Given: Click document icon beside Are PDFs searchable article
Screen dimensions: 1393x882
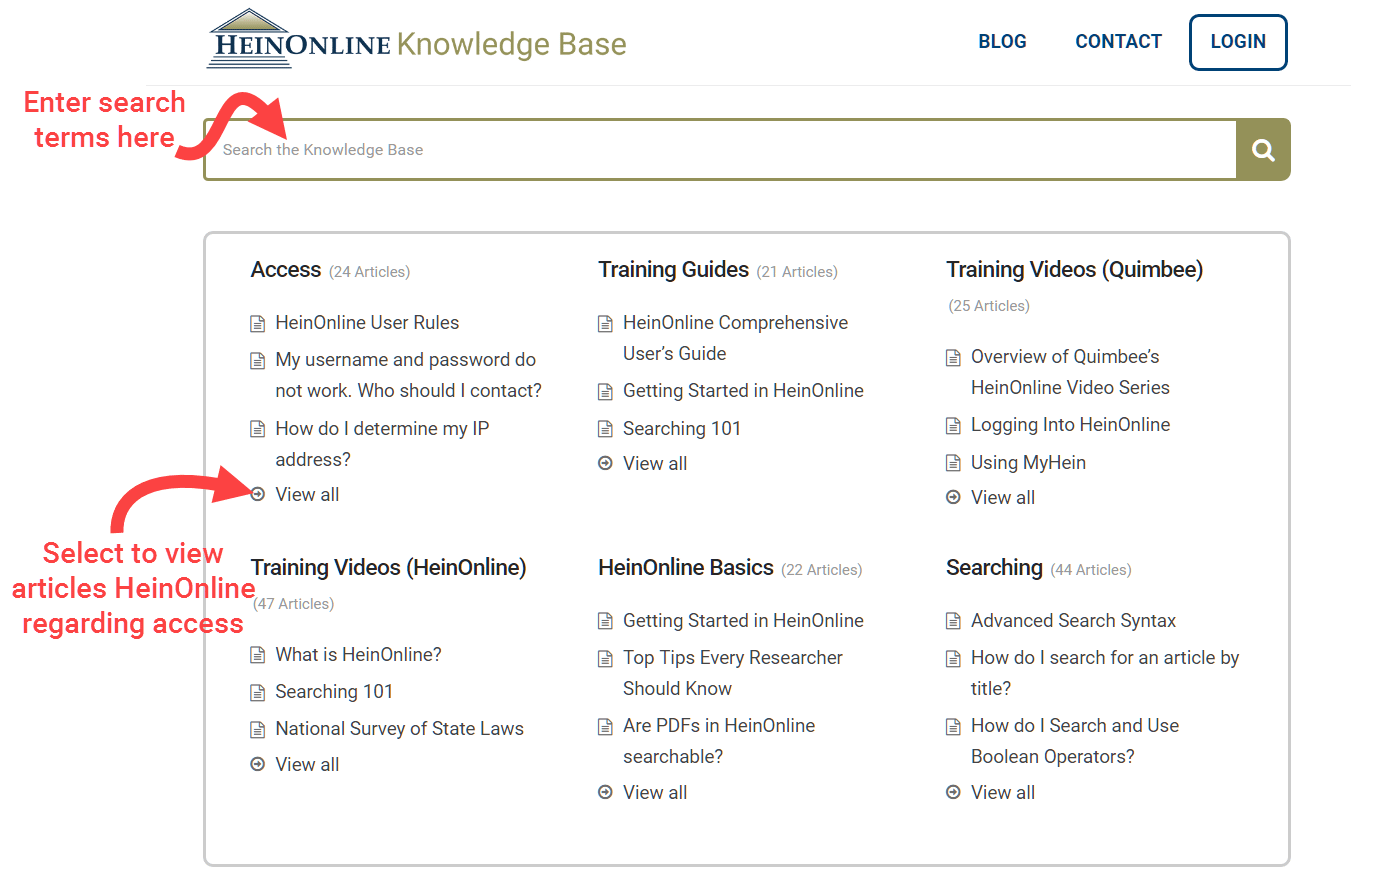Looking at the screenshot, I should pyautogui.click(x=605, y=727).
